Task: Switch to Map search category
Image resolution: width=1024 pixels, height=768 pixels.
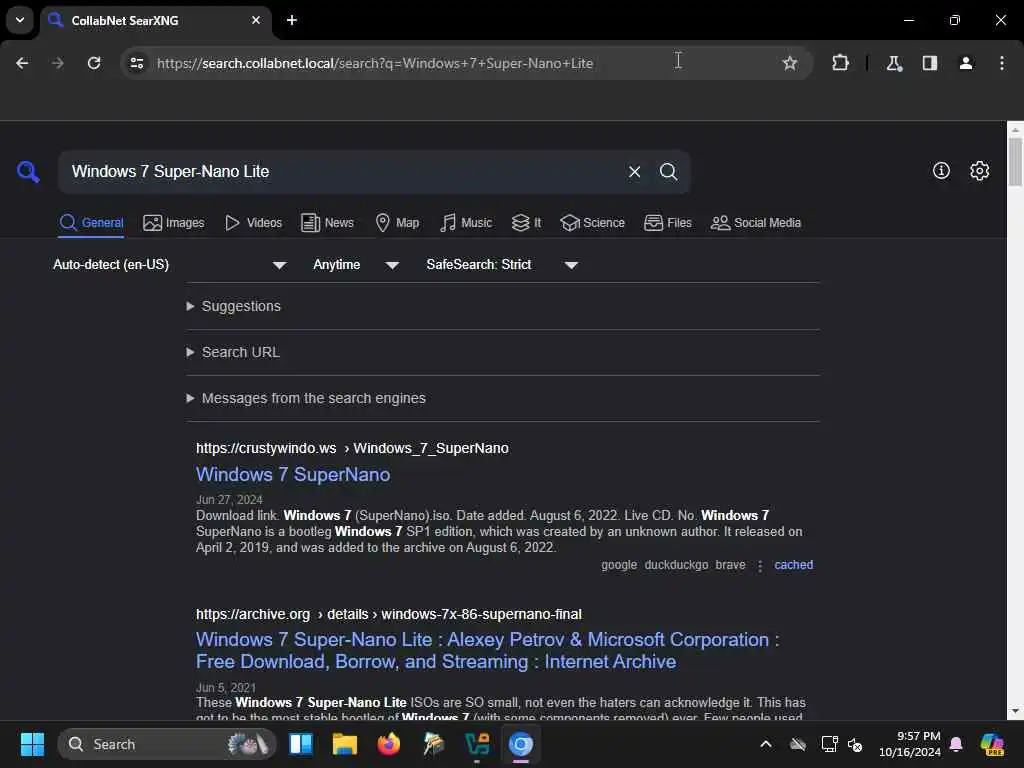Action: click(x=397, y=223)
